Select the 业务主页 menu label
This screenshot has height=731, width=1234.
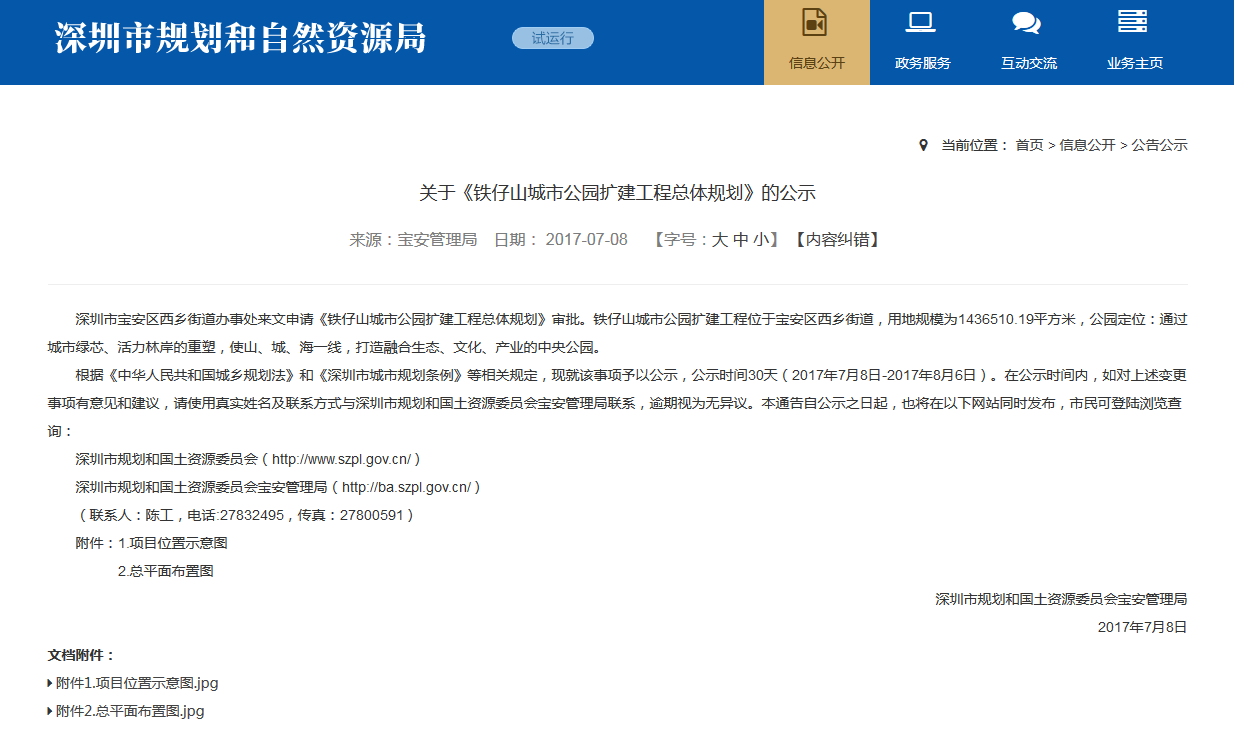pyautogui.click(x=1134, y=63)
